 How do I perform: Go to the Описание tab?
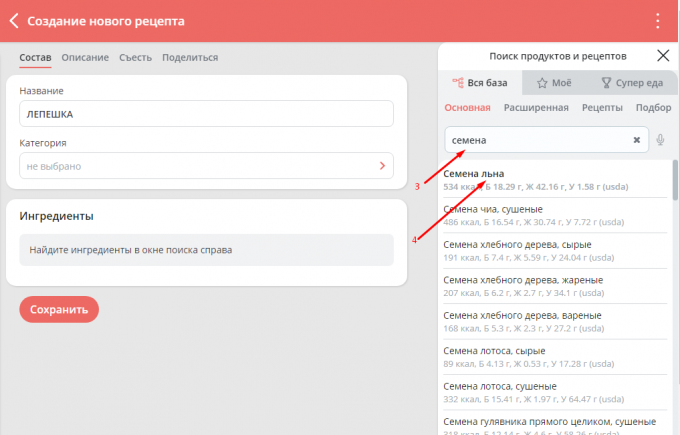85,58
